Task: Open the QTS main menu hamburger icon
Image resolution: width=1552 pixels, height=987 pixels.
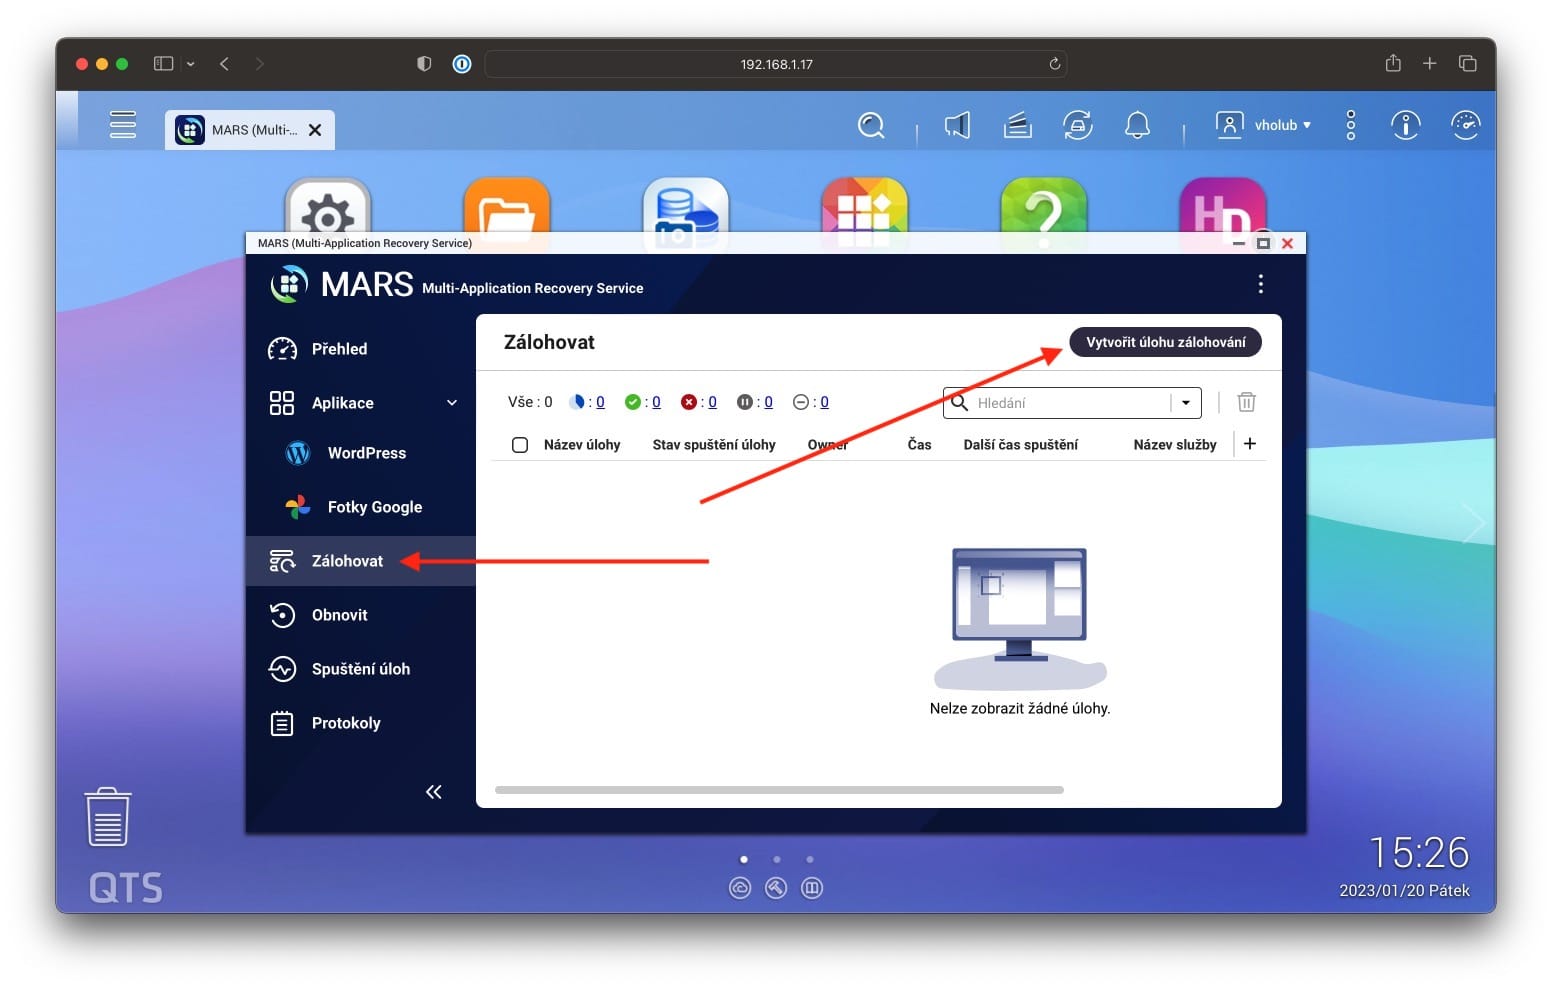Action: click(123, 125)
